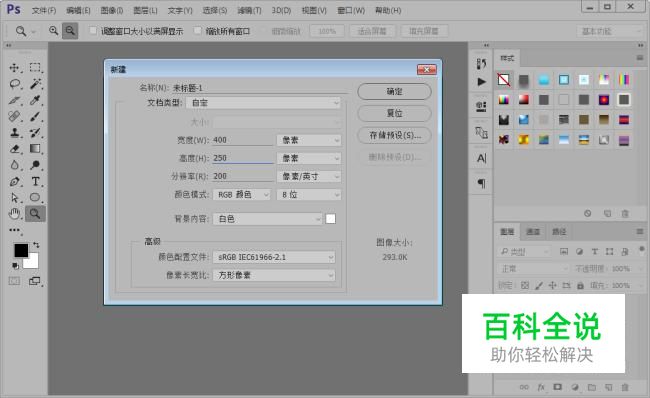This screenshot has height=398, width=650.
Task: Open the History panel icon
Action: (481, 63)
